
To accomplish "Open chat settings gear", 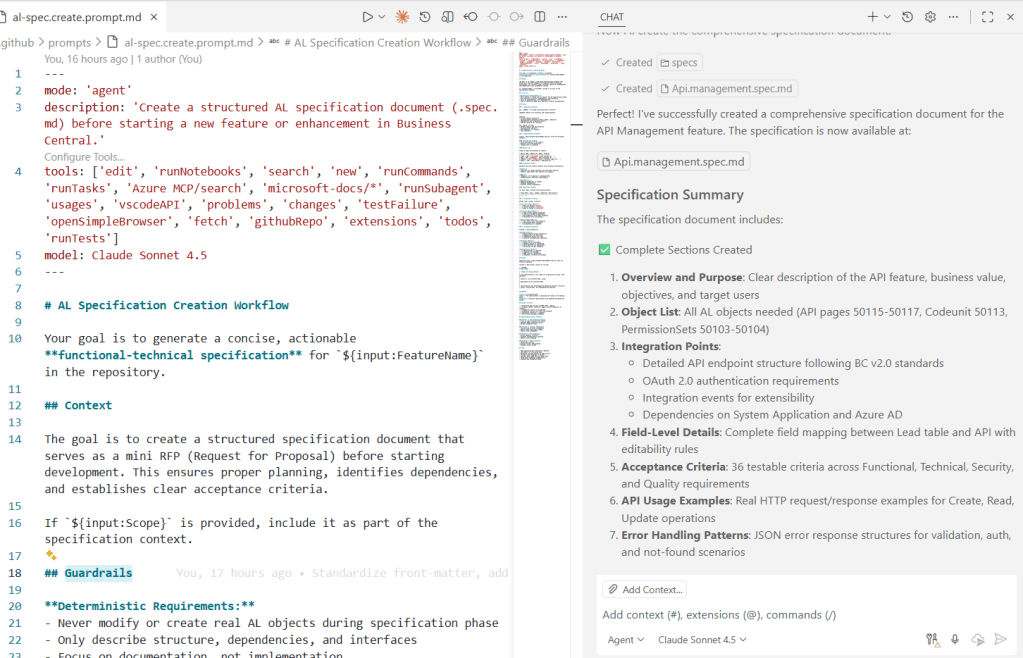I will (930, 17).
